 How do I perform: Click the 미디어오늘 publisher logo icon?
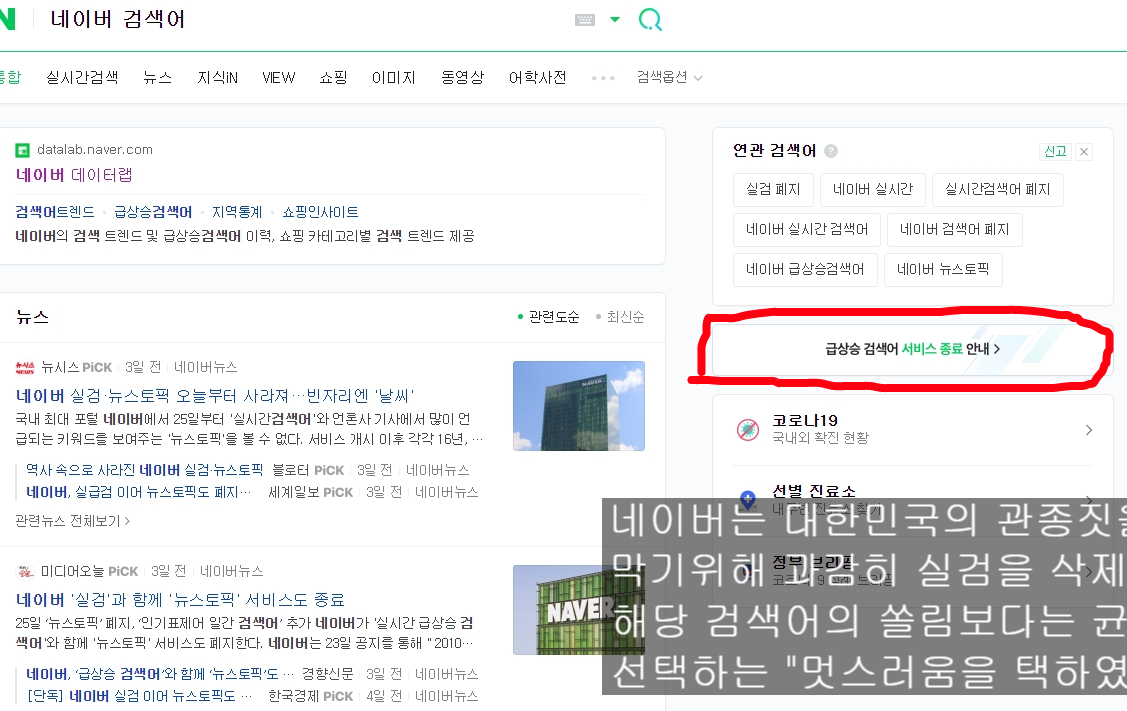point(25,572)
